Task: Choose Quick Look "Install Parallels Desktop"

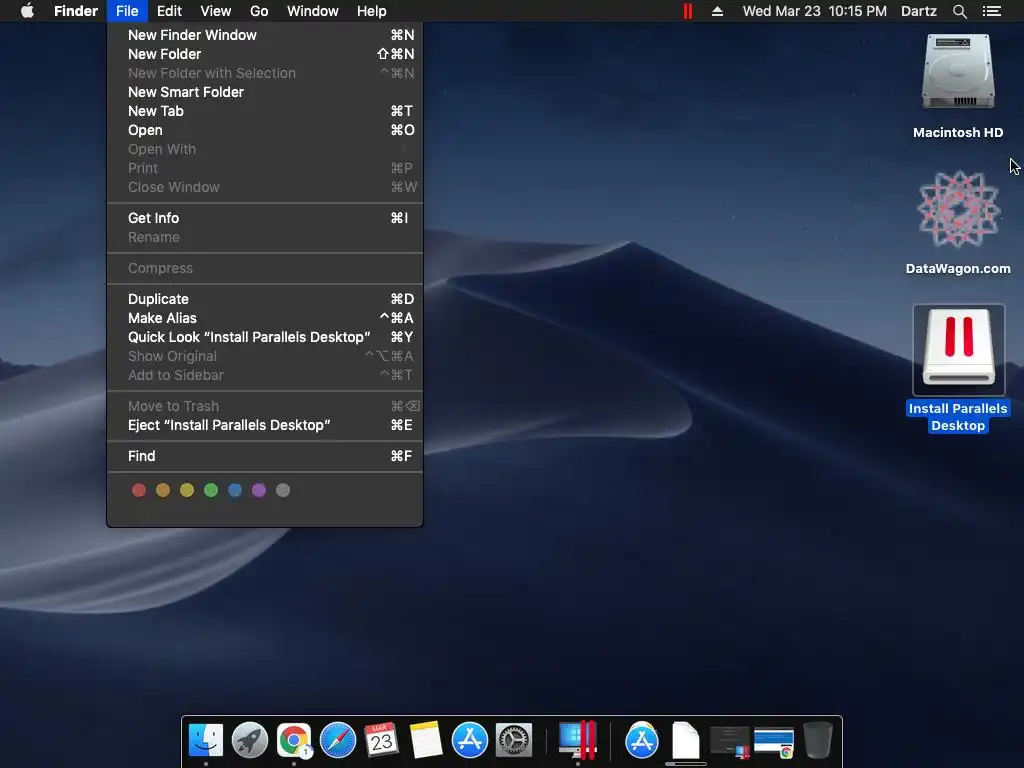Action: 264,337
